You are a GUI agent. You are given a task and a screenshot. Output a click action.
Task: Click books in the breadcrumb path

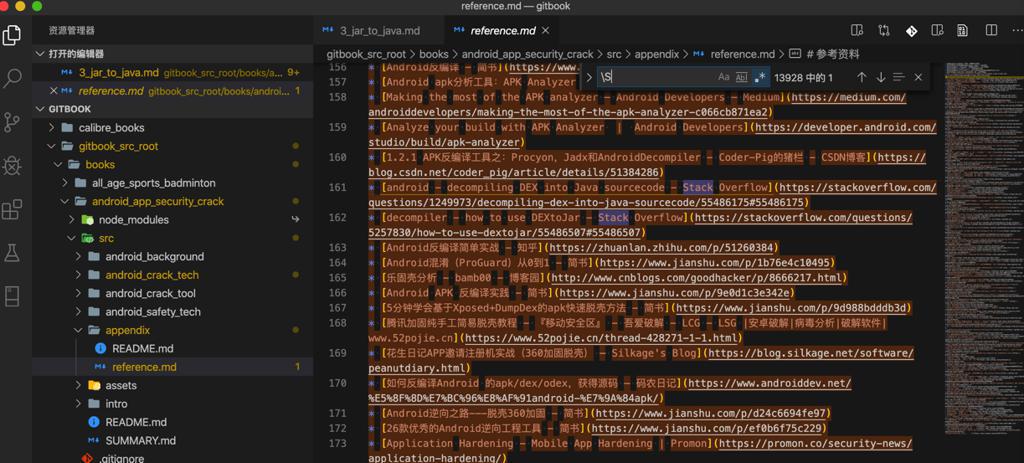(434, 54)
